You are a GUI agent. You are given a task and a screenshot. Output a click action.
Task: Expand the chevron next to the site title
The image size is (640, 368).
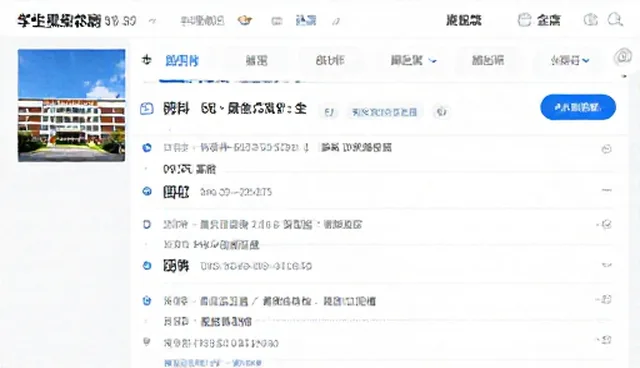[x=152, y=20]
